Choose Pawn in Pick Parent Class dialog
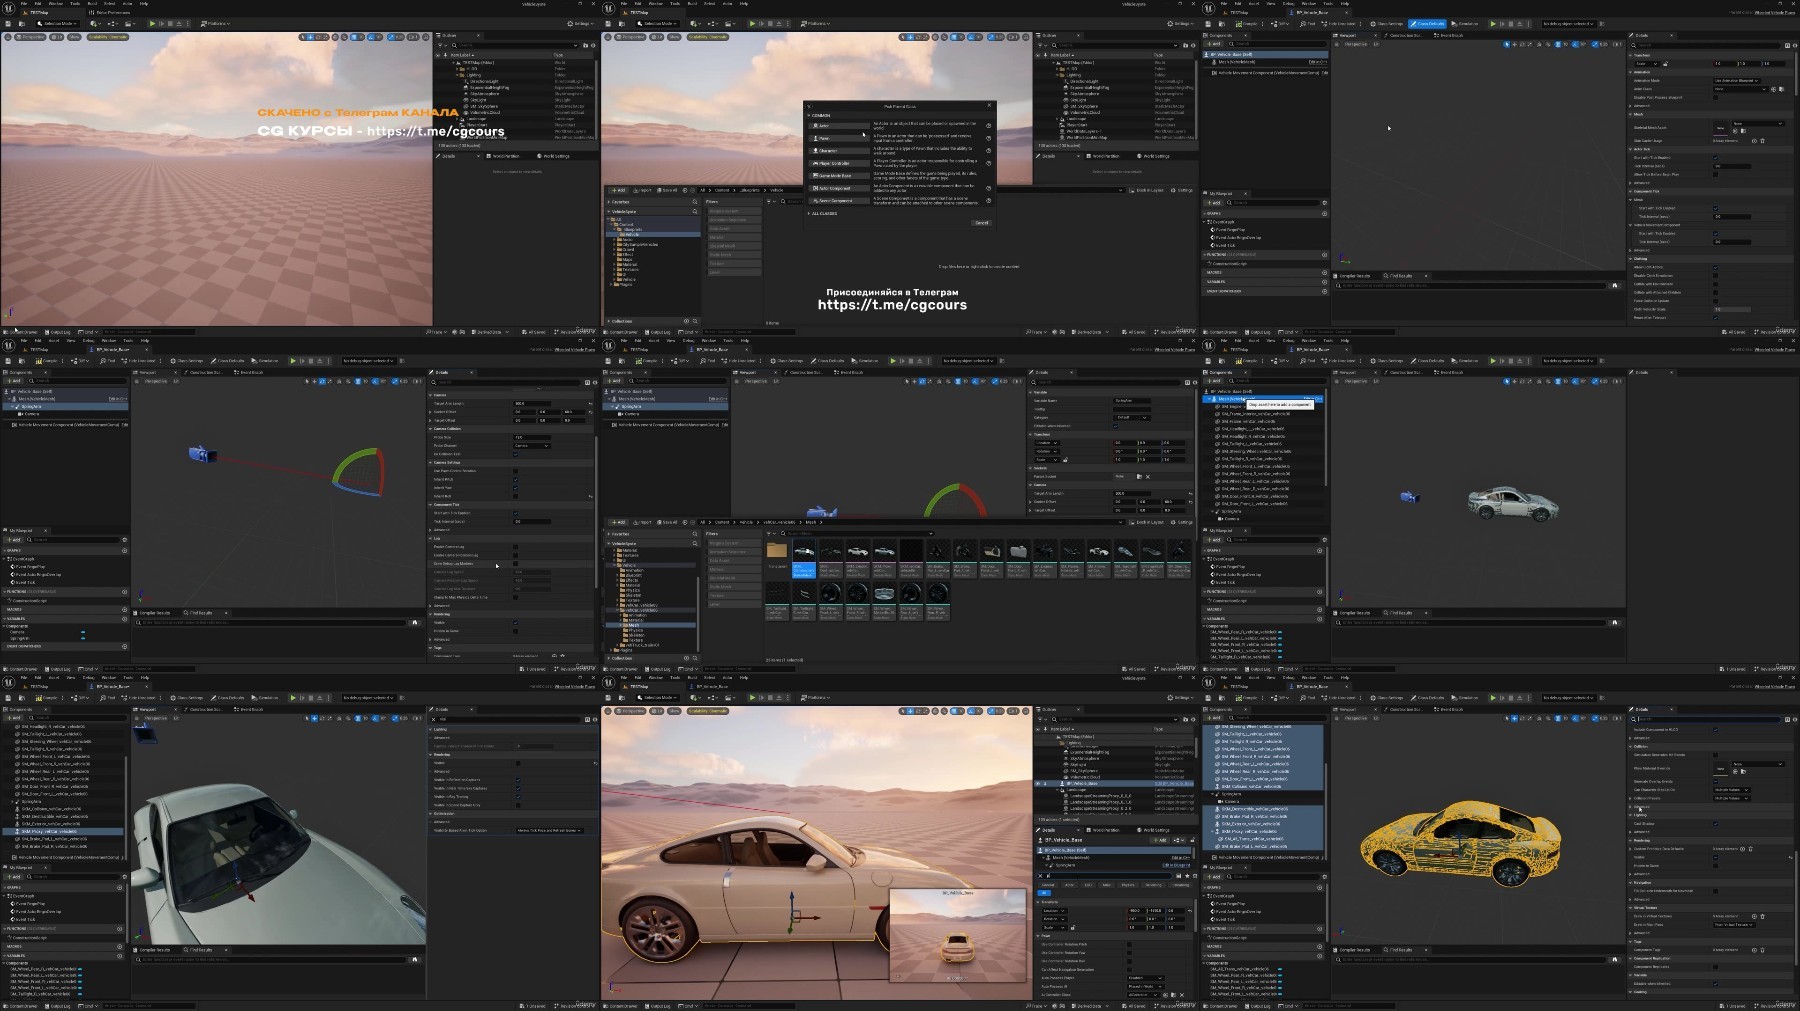 click(839, 138)
